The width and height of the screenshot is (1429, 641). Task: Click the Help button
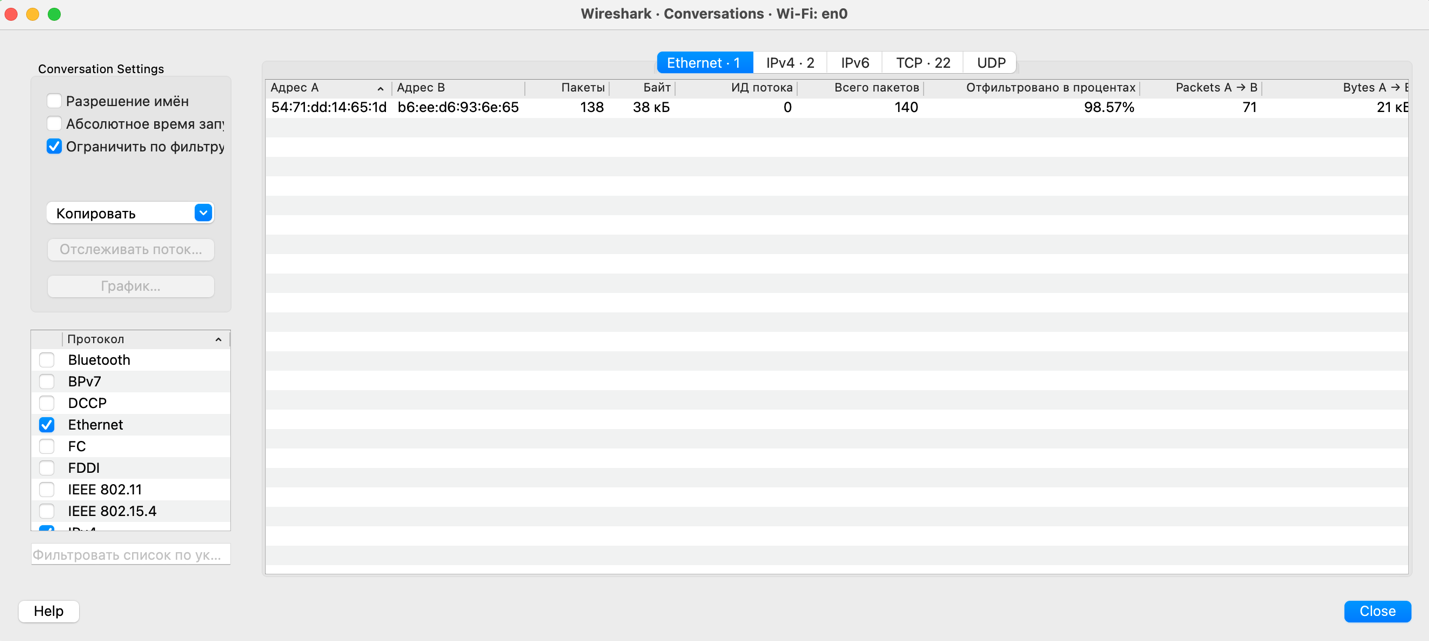49,611
